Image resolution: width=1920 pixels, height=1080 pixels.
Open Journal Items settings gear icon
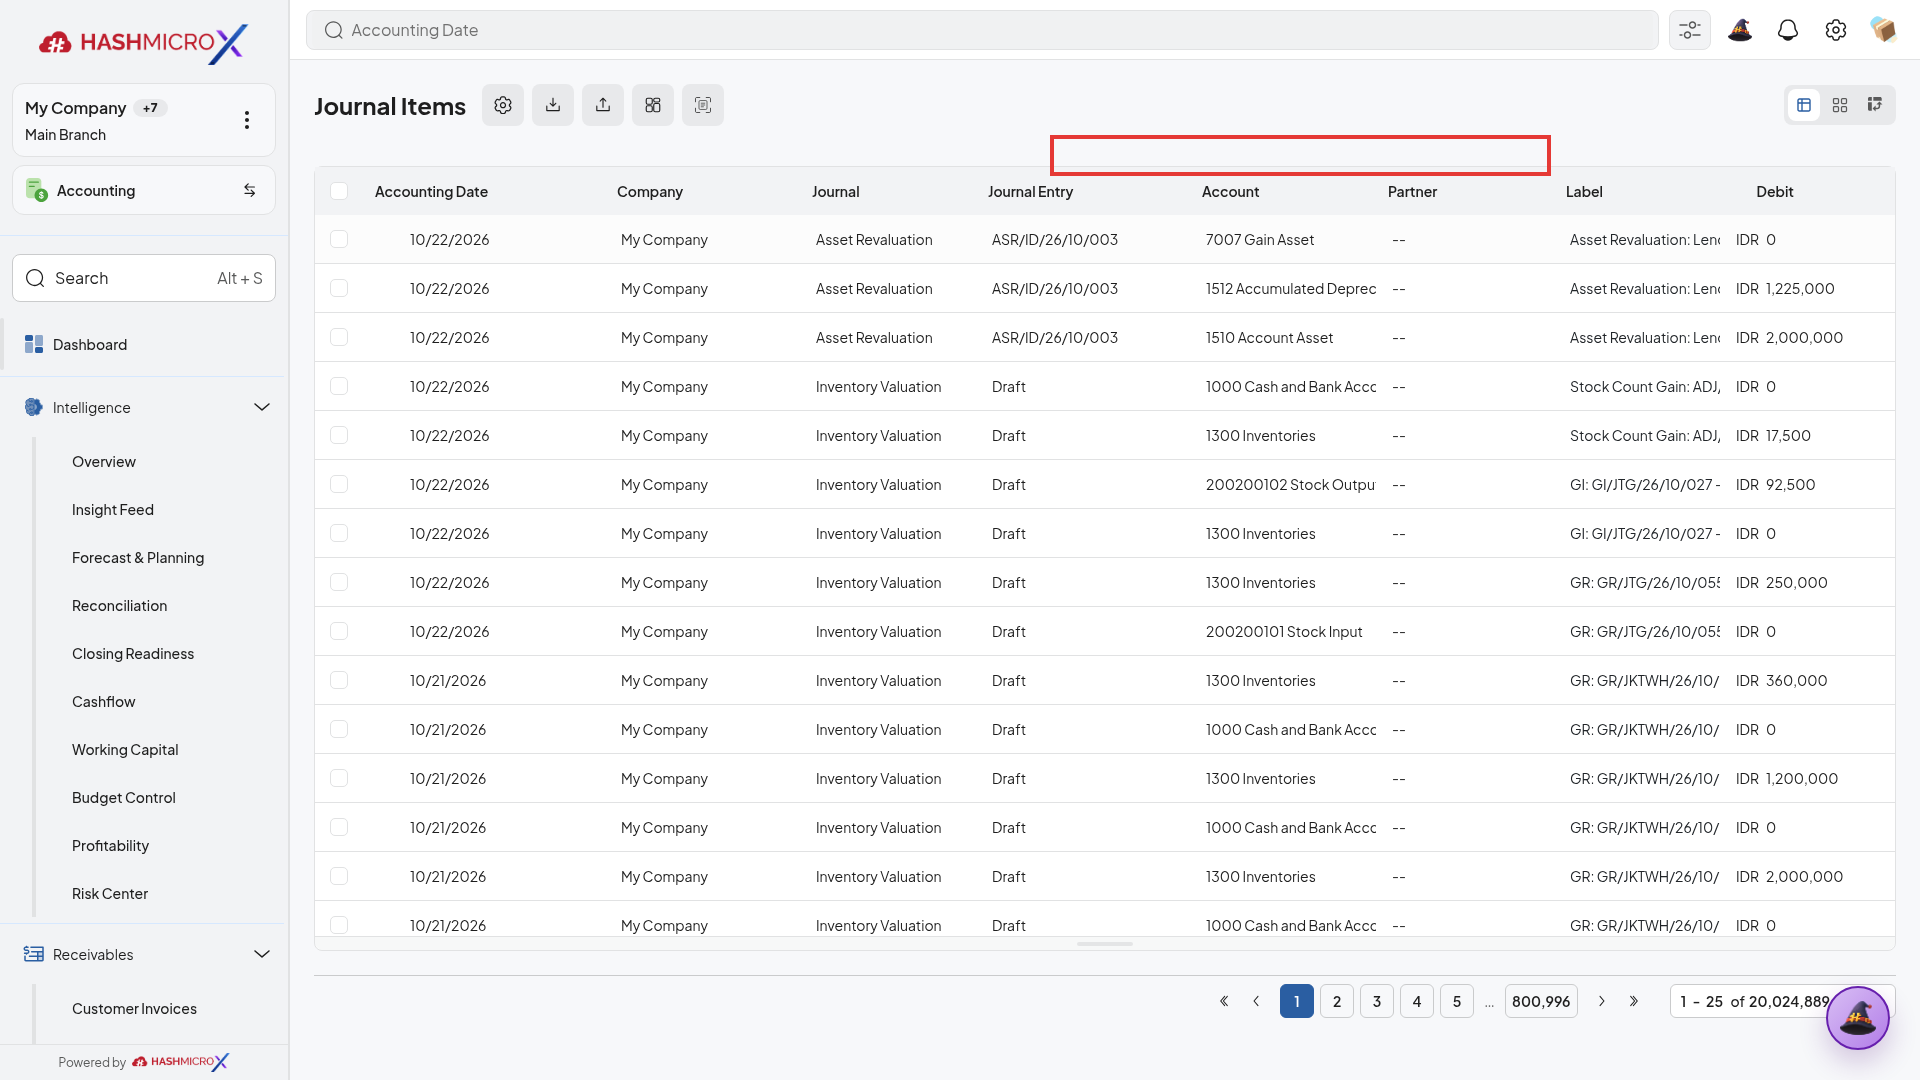(x=503, y=105)
